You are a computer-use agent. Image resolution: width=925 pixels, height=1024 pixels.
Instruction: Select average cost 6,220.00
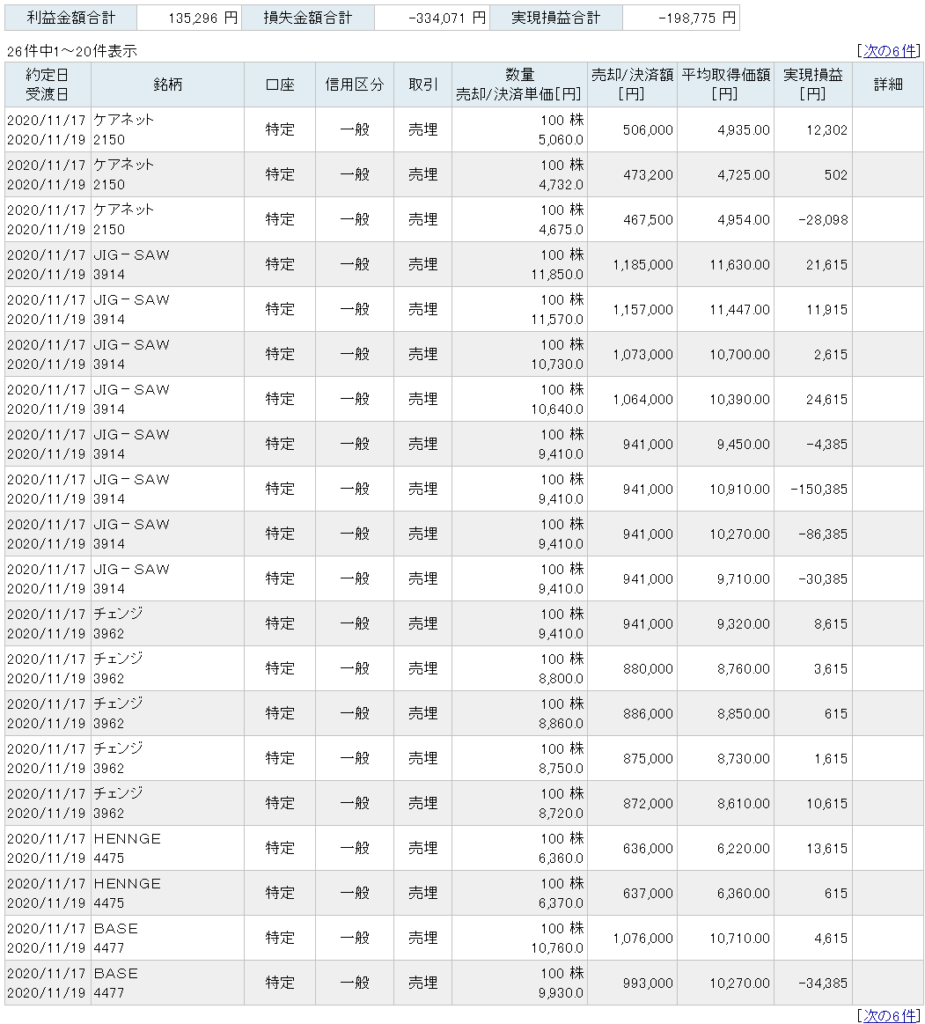click(x=743, y=848)
